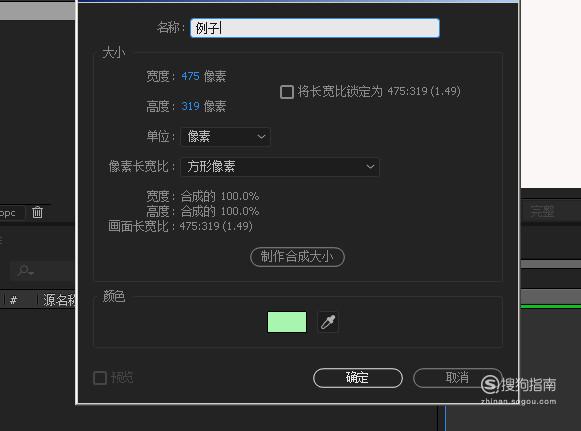The image size is (581, 431).
Task: Open the light green solid color swatch
Action: 287,322
